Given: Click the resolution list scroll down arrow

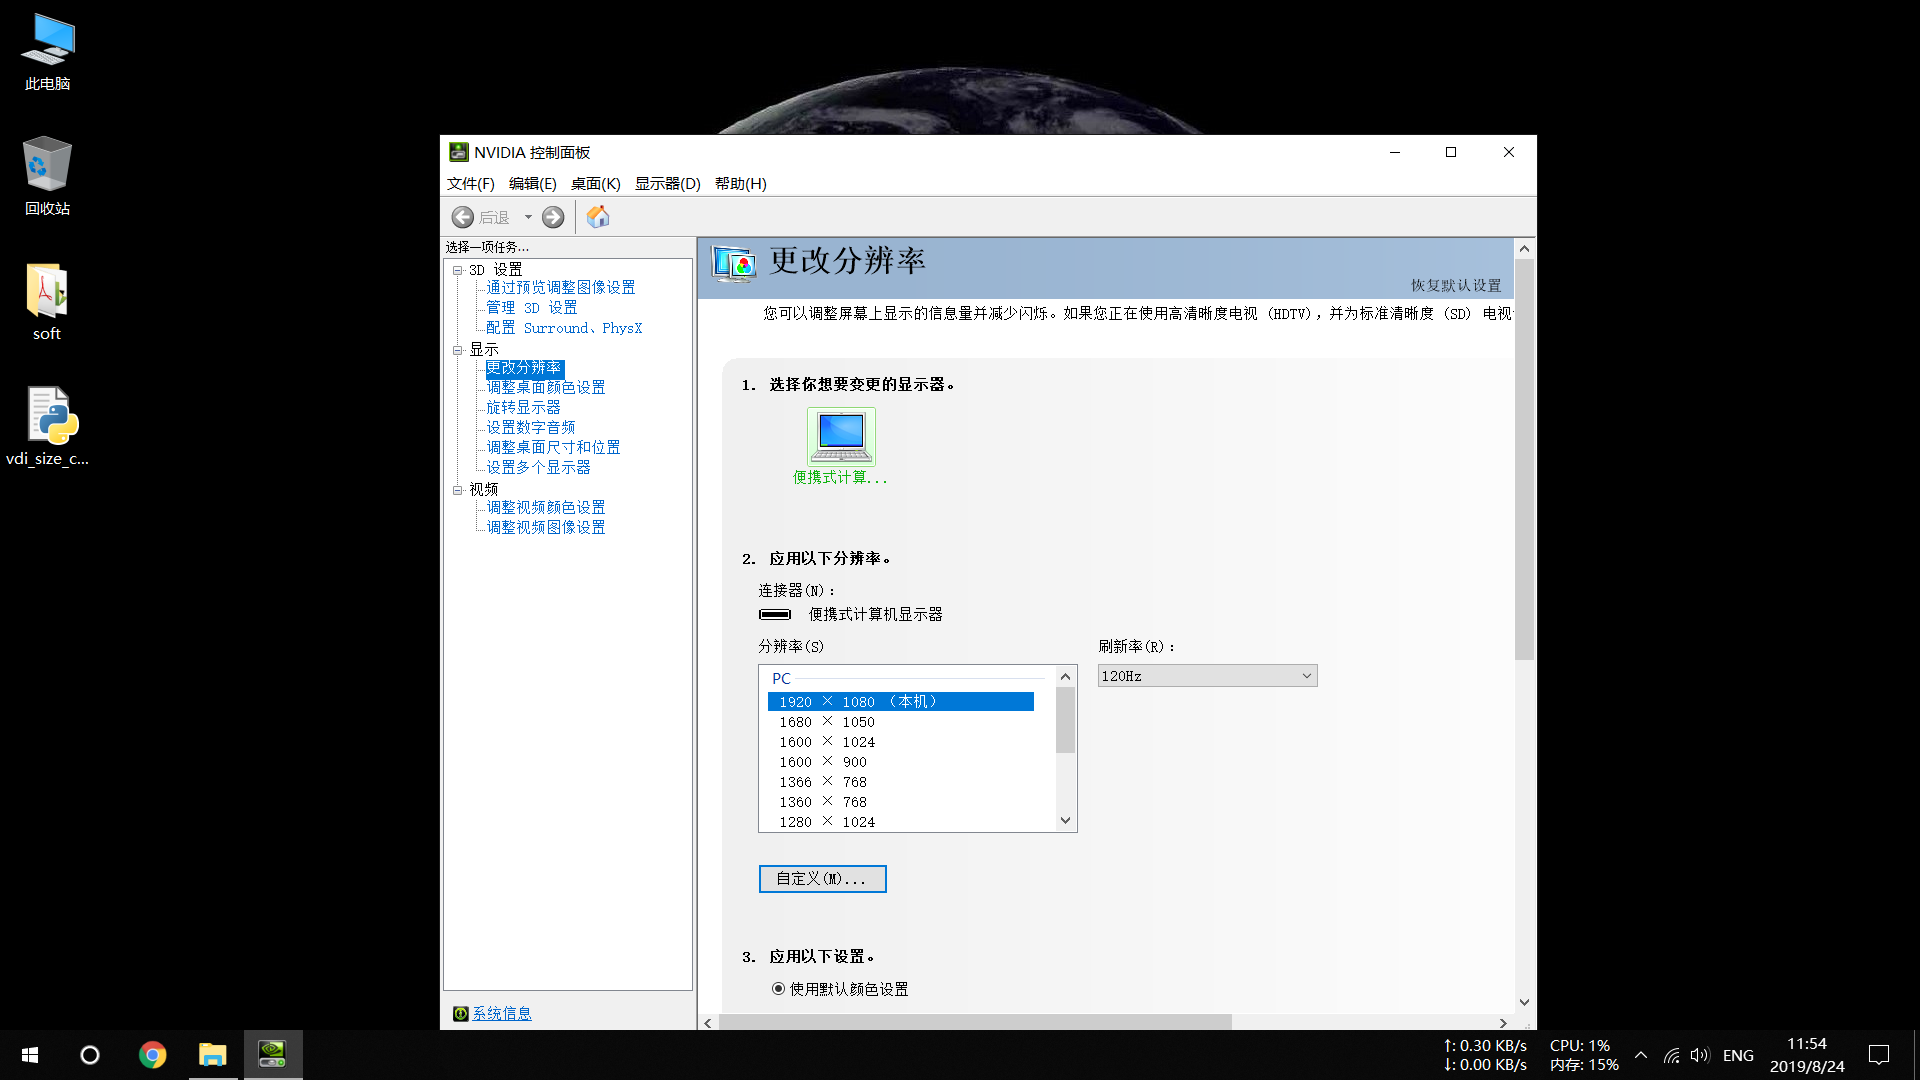Looking at the screenshot, I should pyautogui.click(x=1065, y=821).
